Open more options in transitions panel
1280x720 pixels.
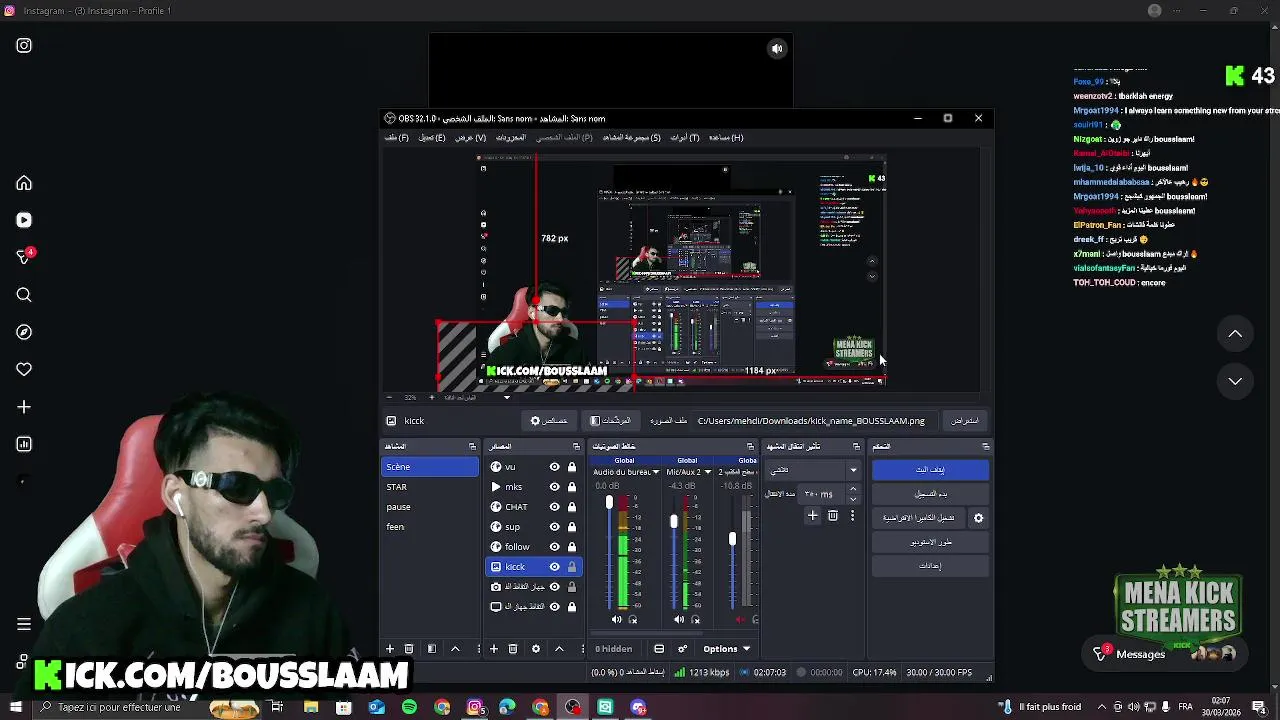tap(853, 516)
